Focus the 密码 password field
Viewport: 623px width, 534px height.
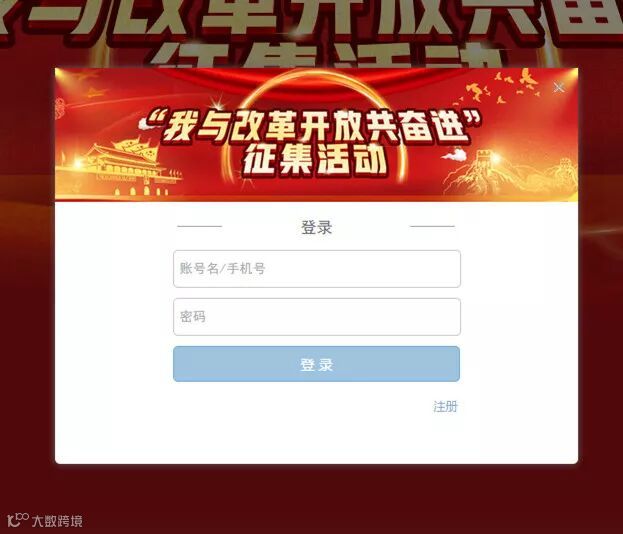317,317
